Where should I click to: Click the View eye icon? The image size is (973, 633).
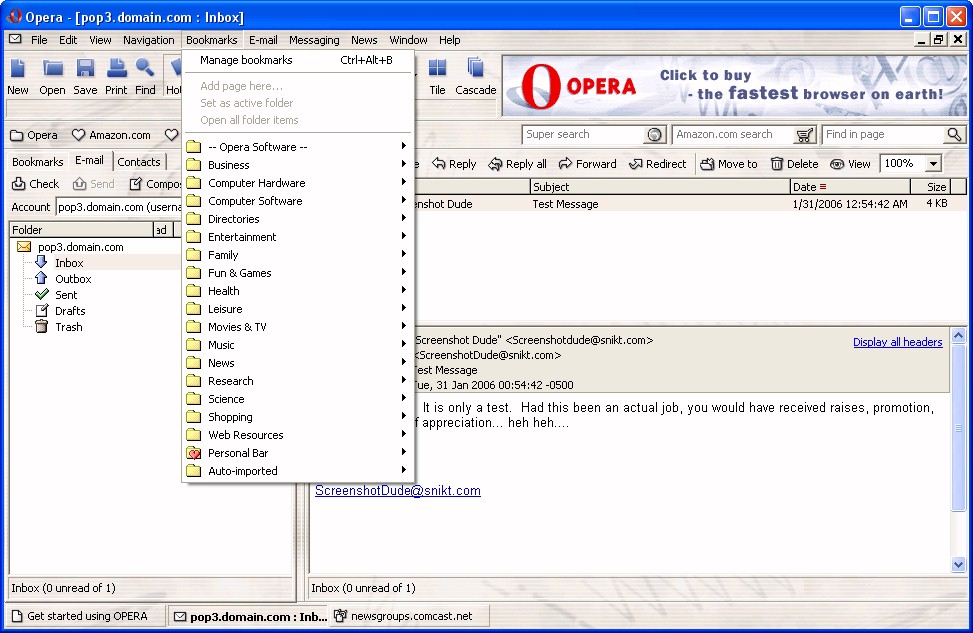[837, 164]
